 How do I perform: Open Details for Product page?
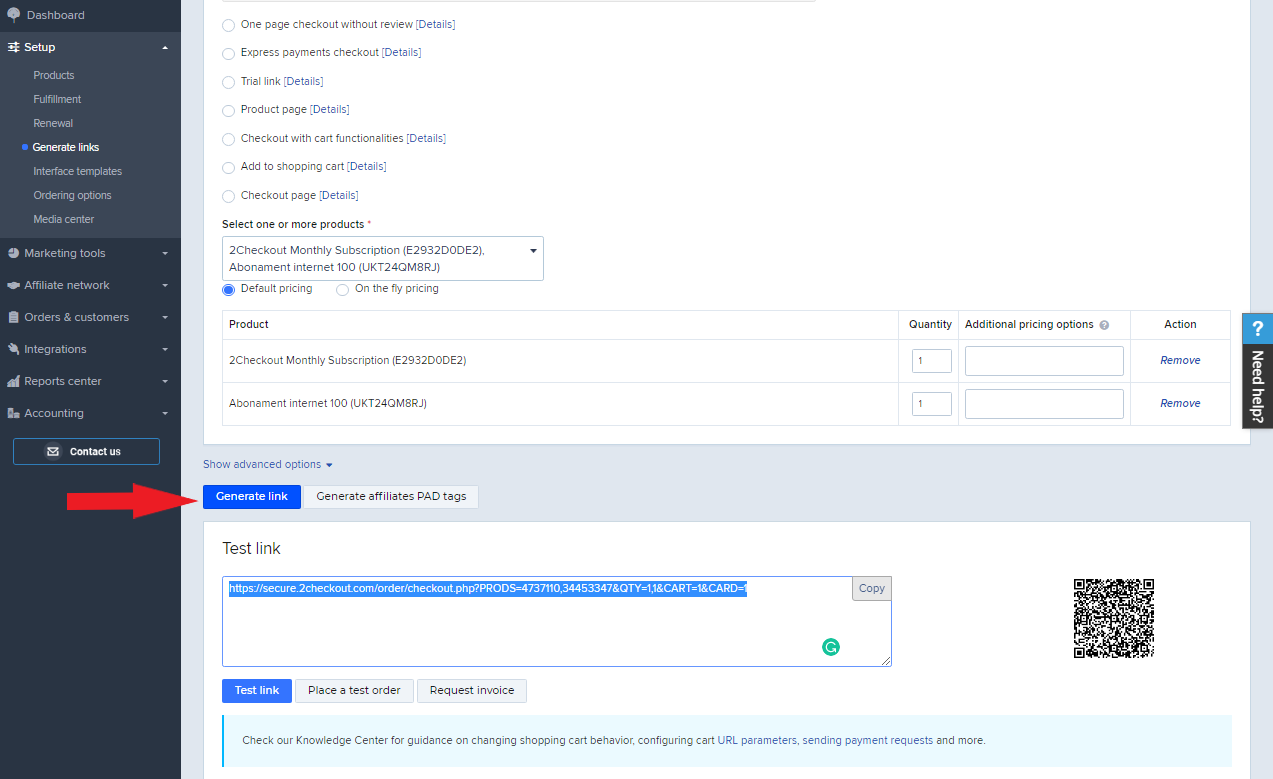pos(330,109)
